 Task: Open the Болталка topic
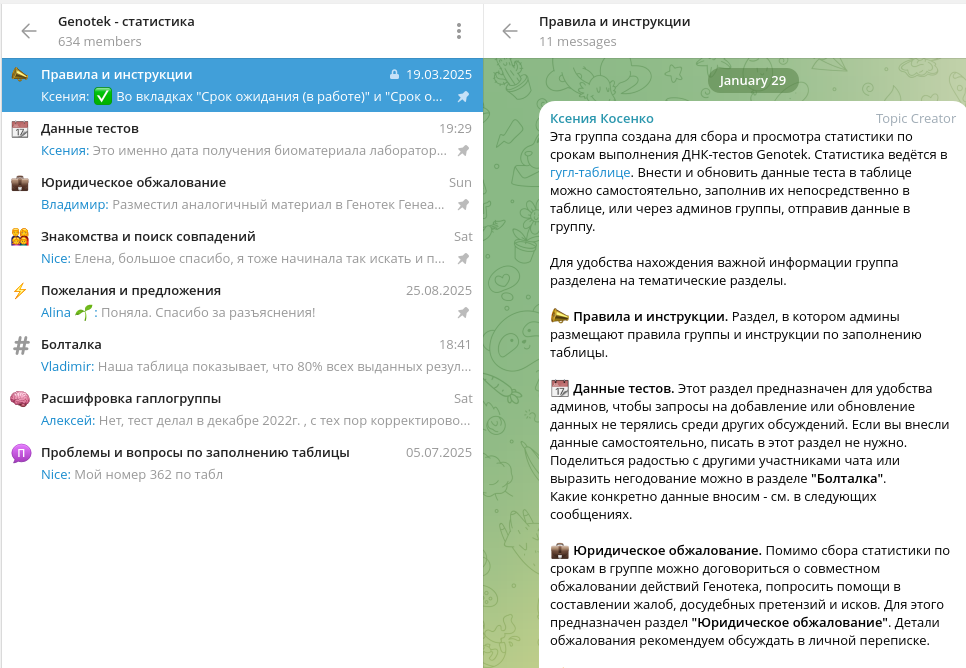point(242,355)
